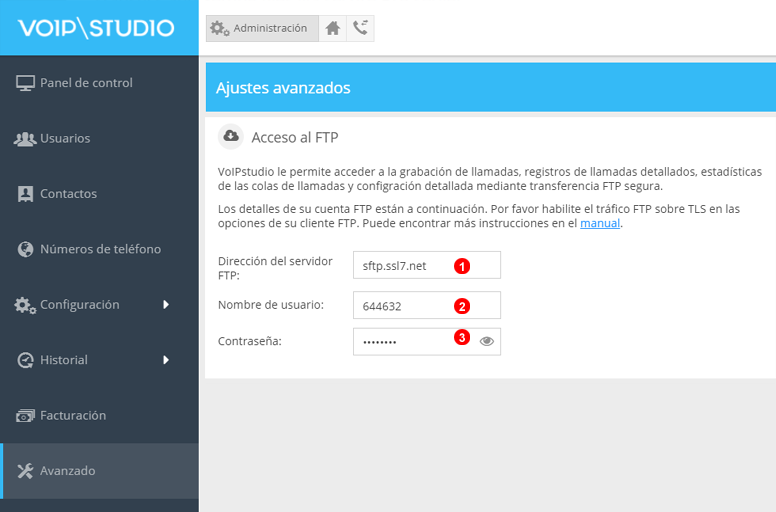
Task: Click the Avanzado wrench icon
Action: [26, 470]
